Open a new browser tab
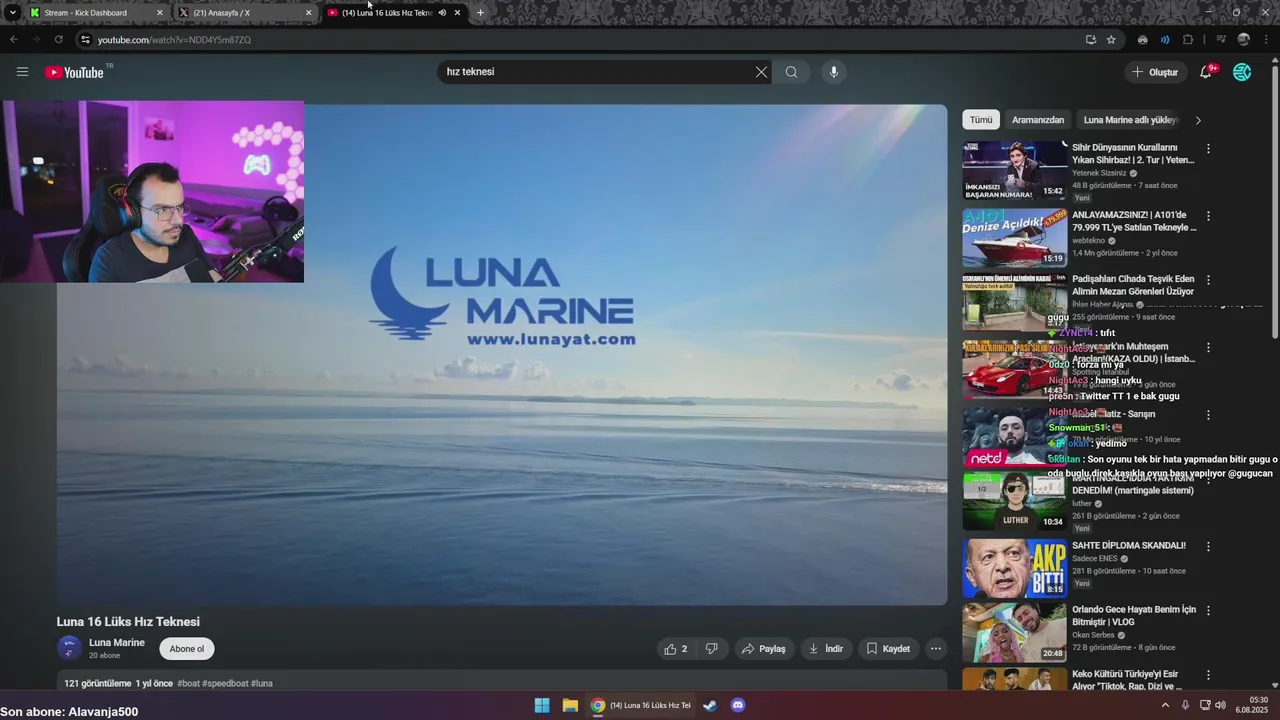Image resolution: width=1280 pixels, height=720 pixels. tap(480, 13)
